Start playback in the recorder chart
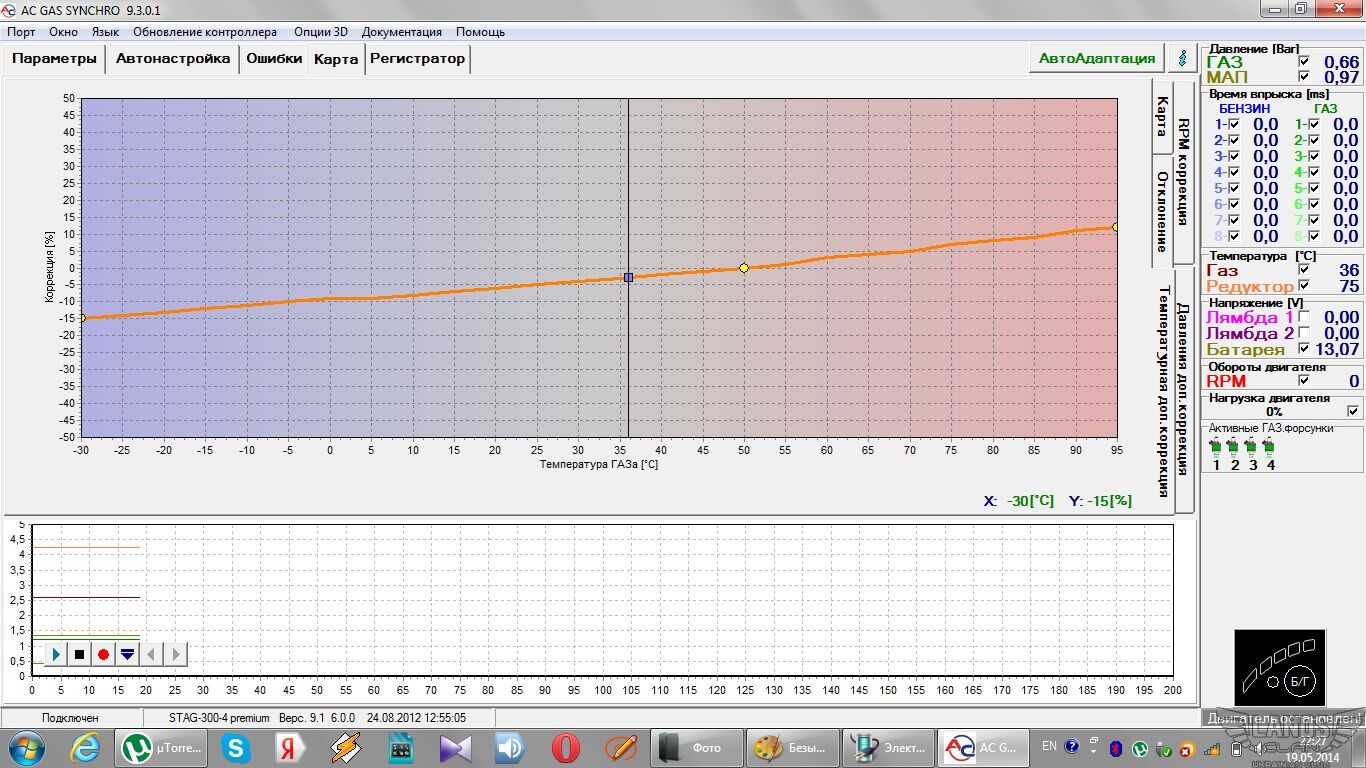 tap(56, 655)
